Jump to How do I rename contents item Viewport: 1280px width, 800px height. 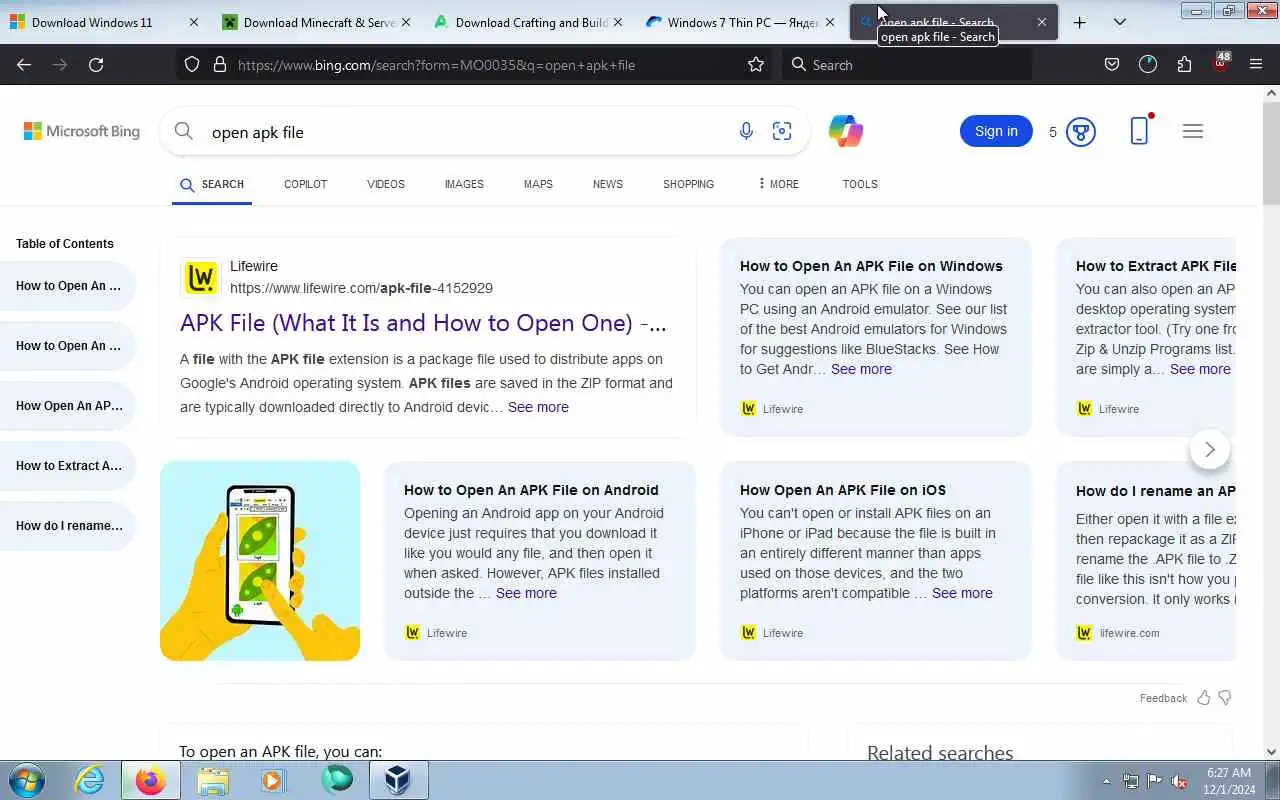(68, 525)
